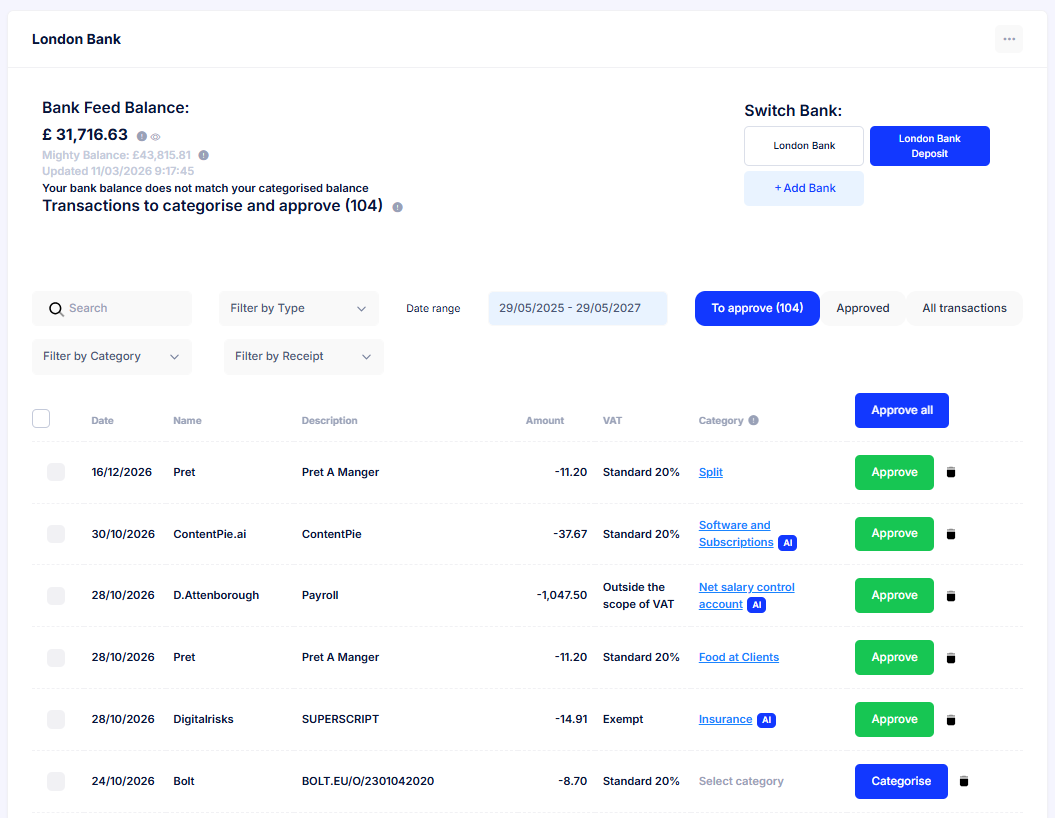
Task: Approve the 28/10/2026 Pret transaction
Action: click(x=894, y=658)
